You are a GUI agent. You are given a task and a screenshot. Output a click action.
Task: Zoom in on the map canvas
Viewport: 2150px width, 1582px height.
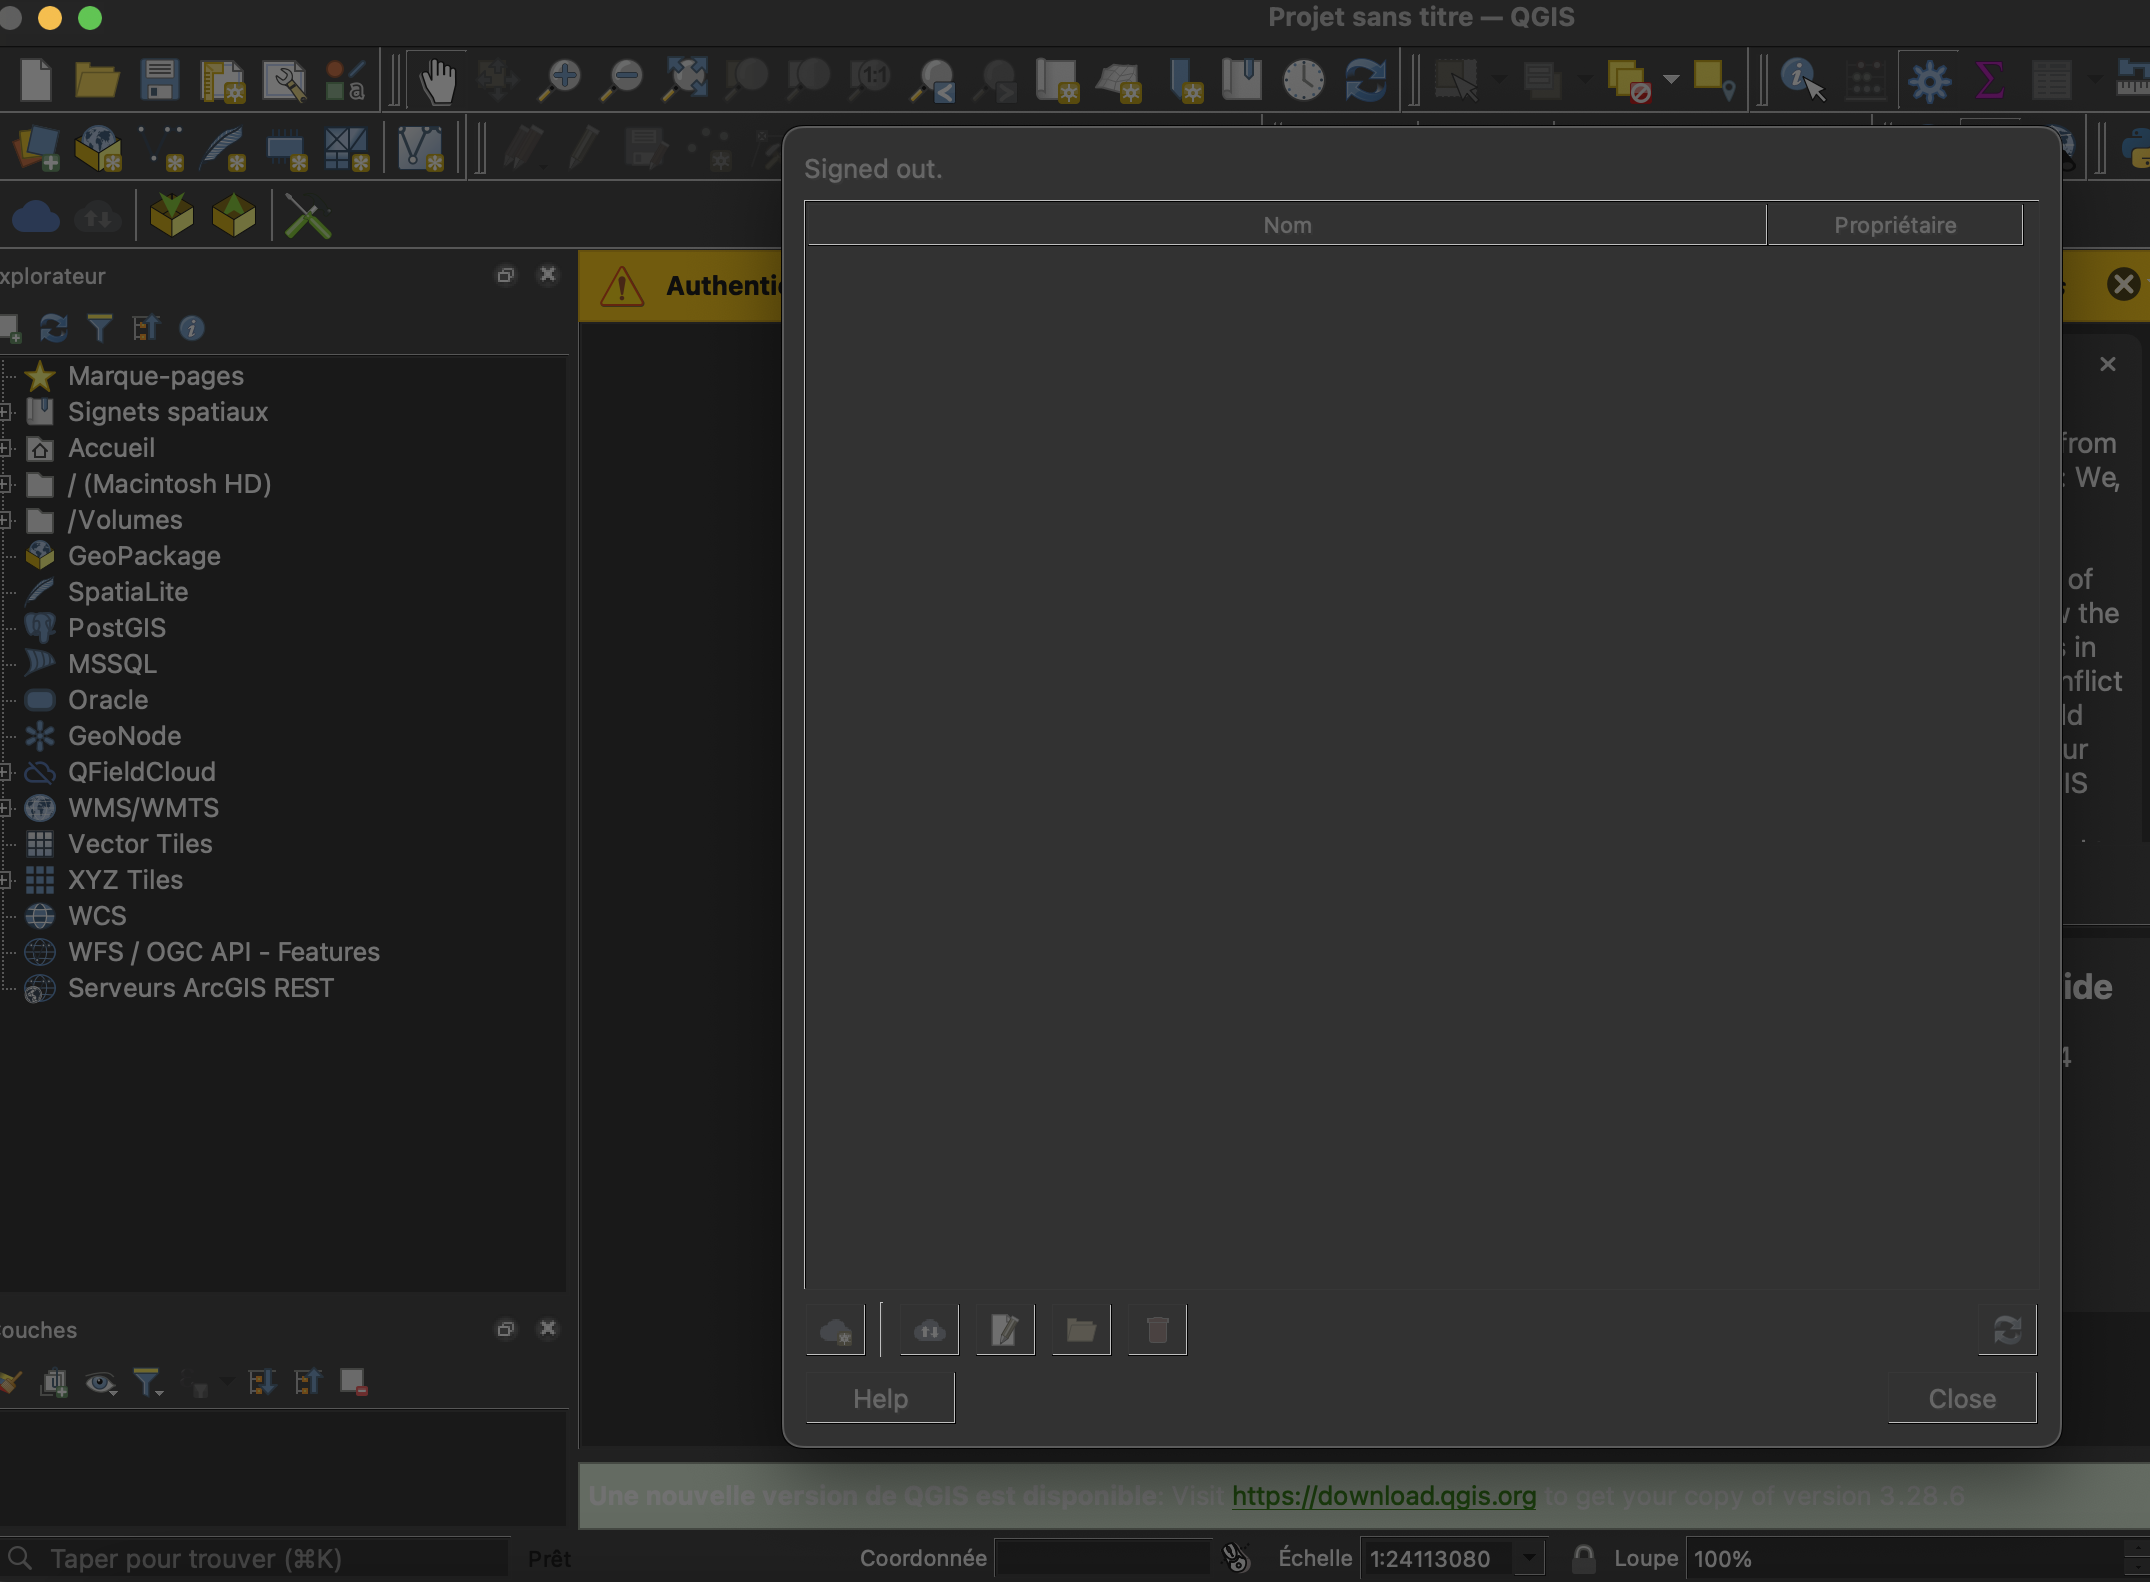pyautogui.click(x=560, y=80)
